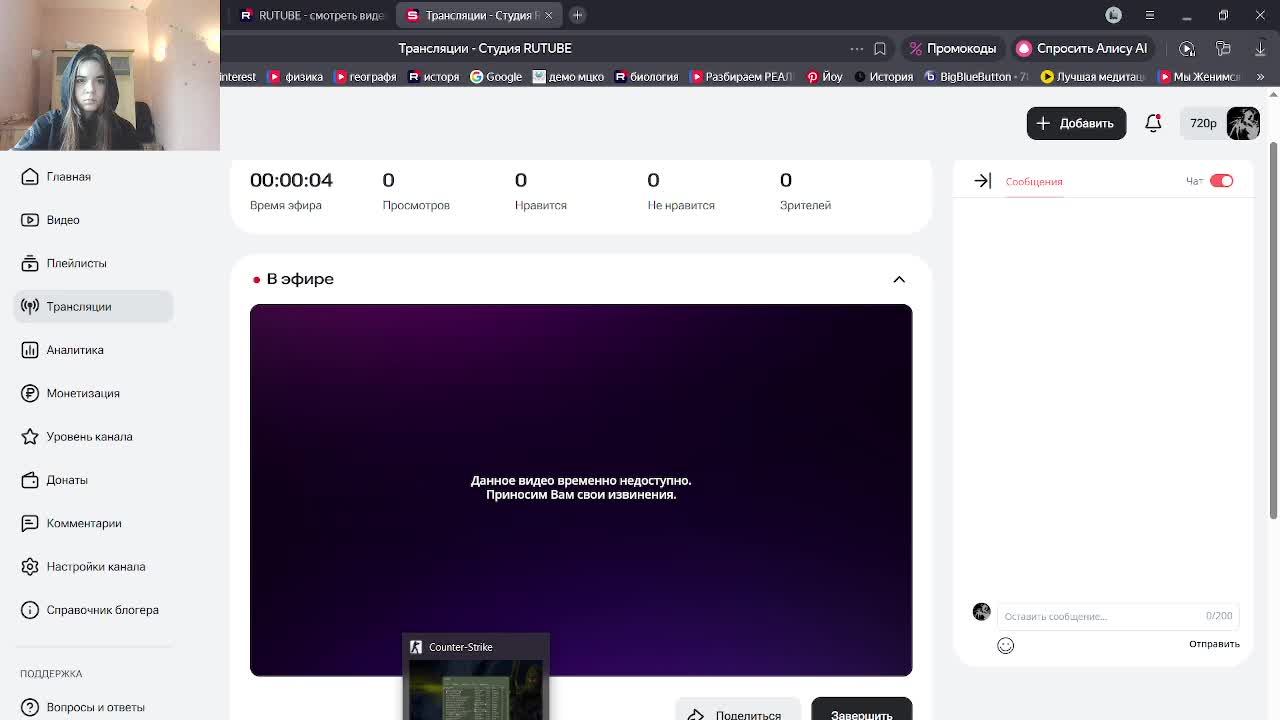1280x720 pixels.
Task: Click the browser profile icon in title bar
Action: point(1114,15)
